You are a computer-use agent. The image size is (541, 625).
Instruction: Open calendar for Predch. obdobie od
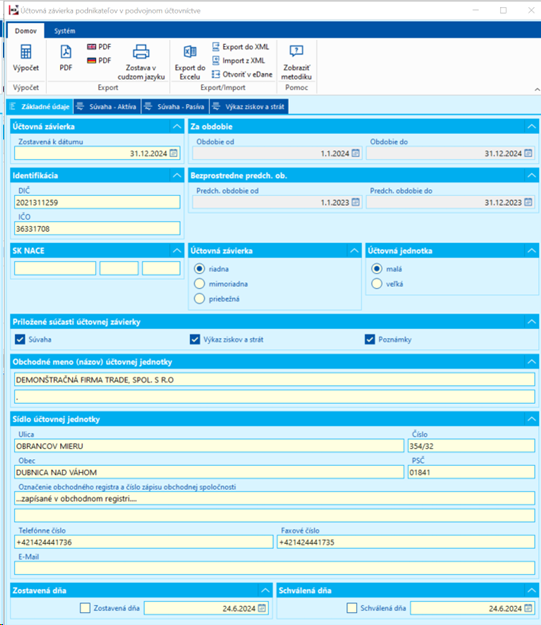pyautogui.click(x=355, y=202)
